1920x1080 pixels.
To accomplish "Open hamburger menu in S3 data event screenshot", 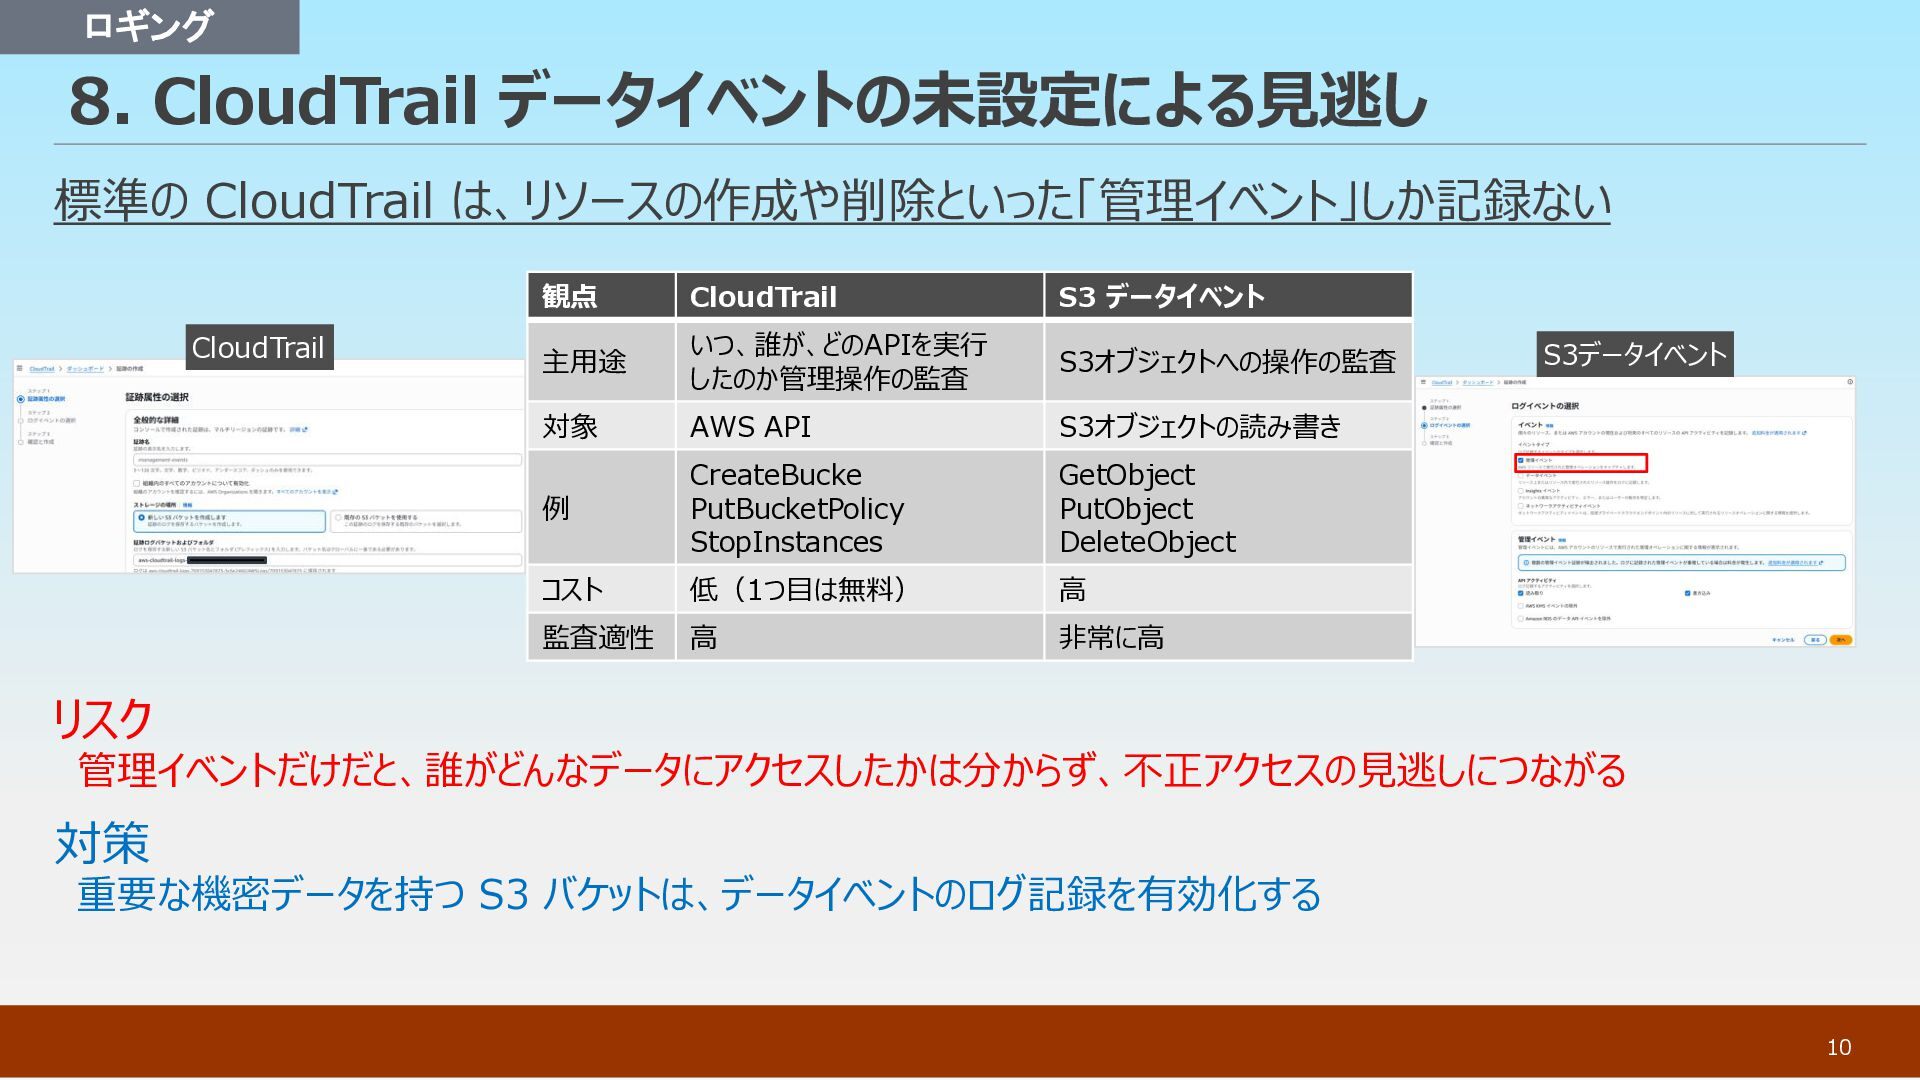I will [1422, 382].
